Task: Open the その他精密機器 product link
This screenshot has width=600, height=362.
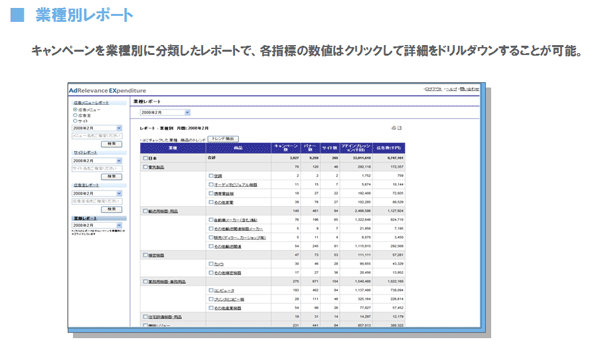Action: [x=227, y=273]
